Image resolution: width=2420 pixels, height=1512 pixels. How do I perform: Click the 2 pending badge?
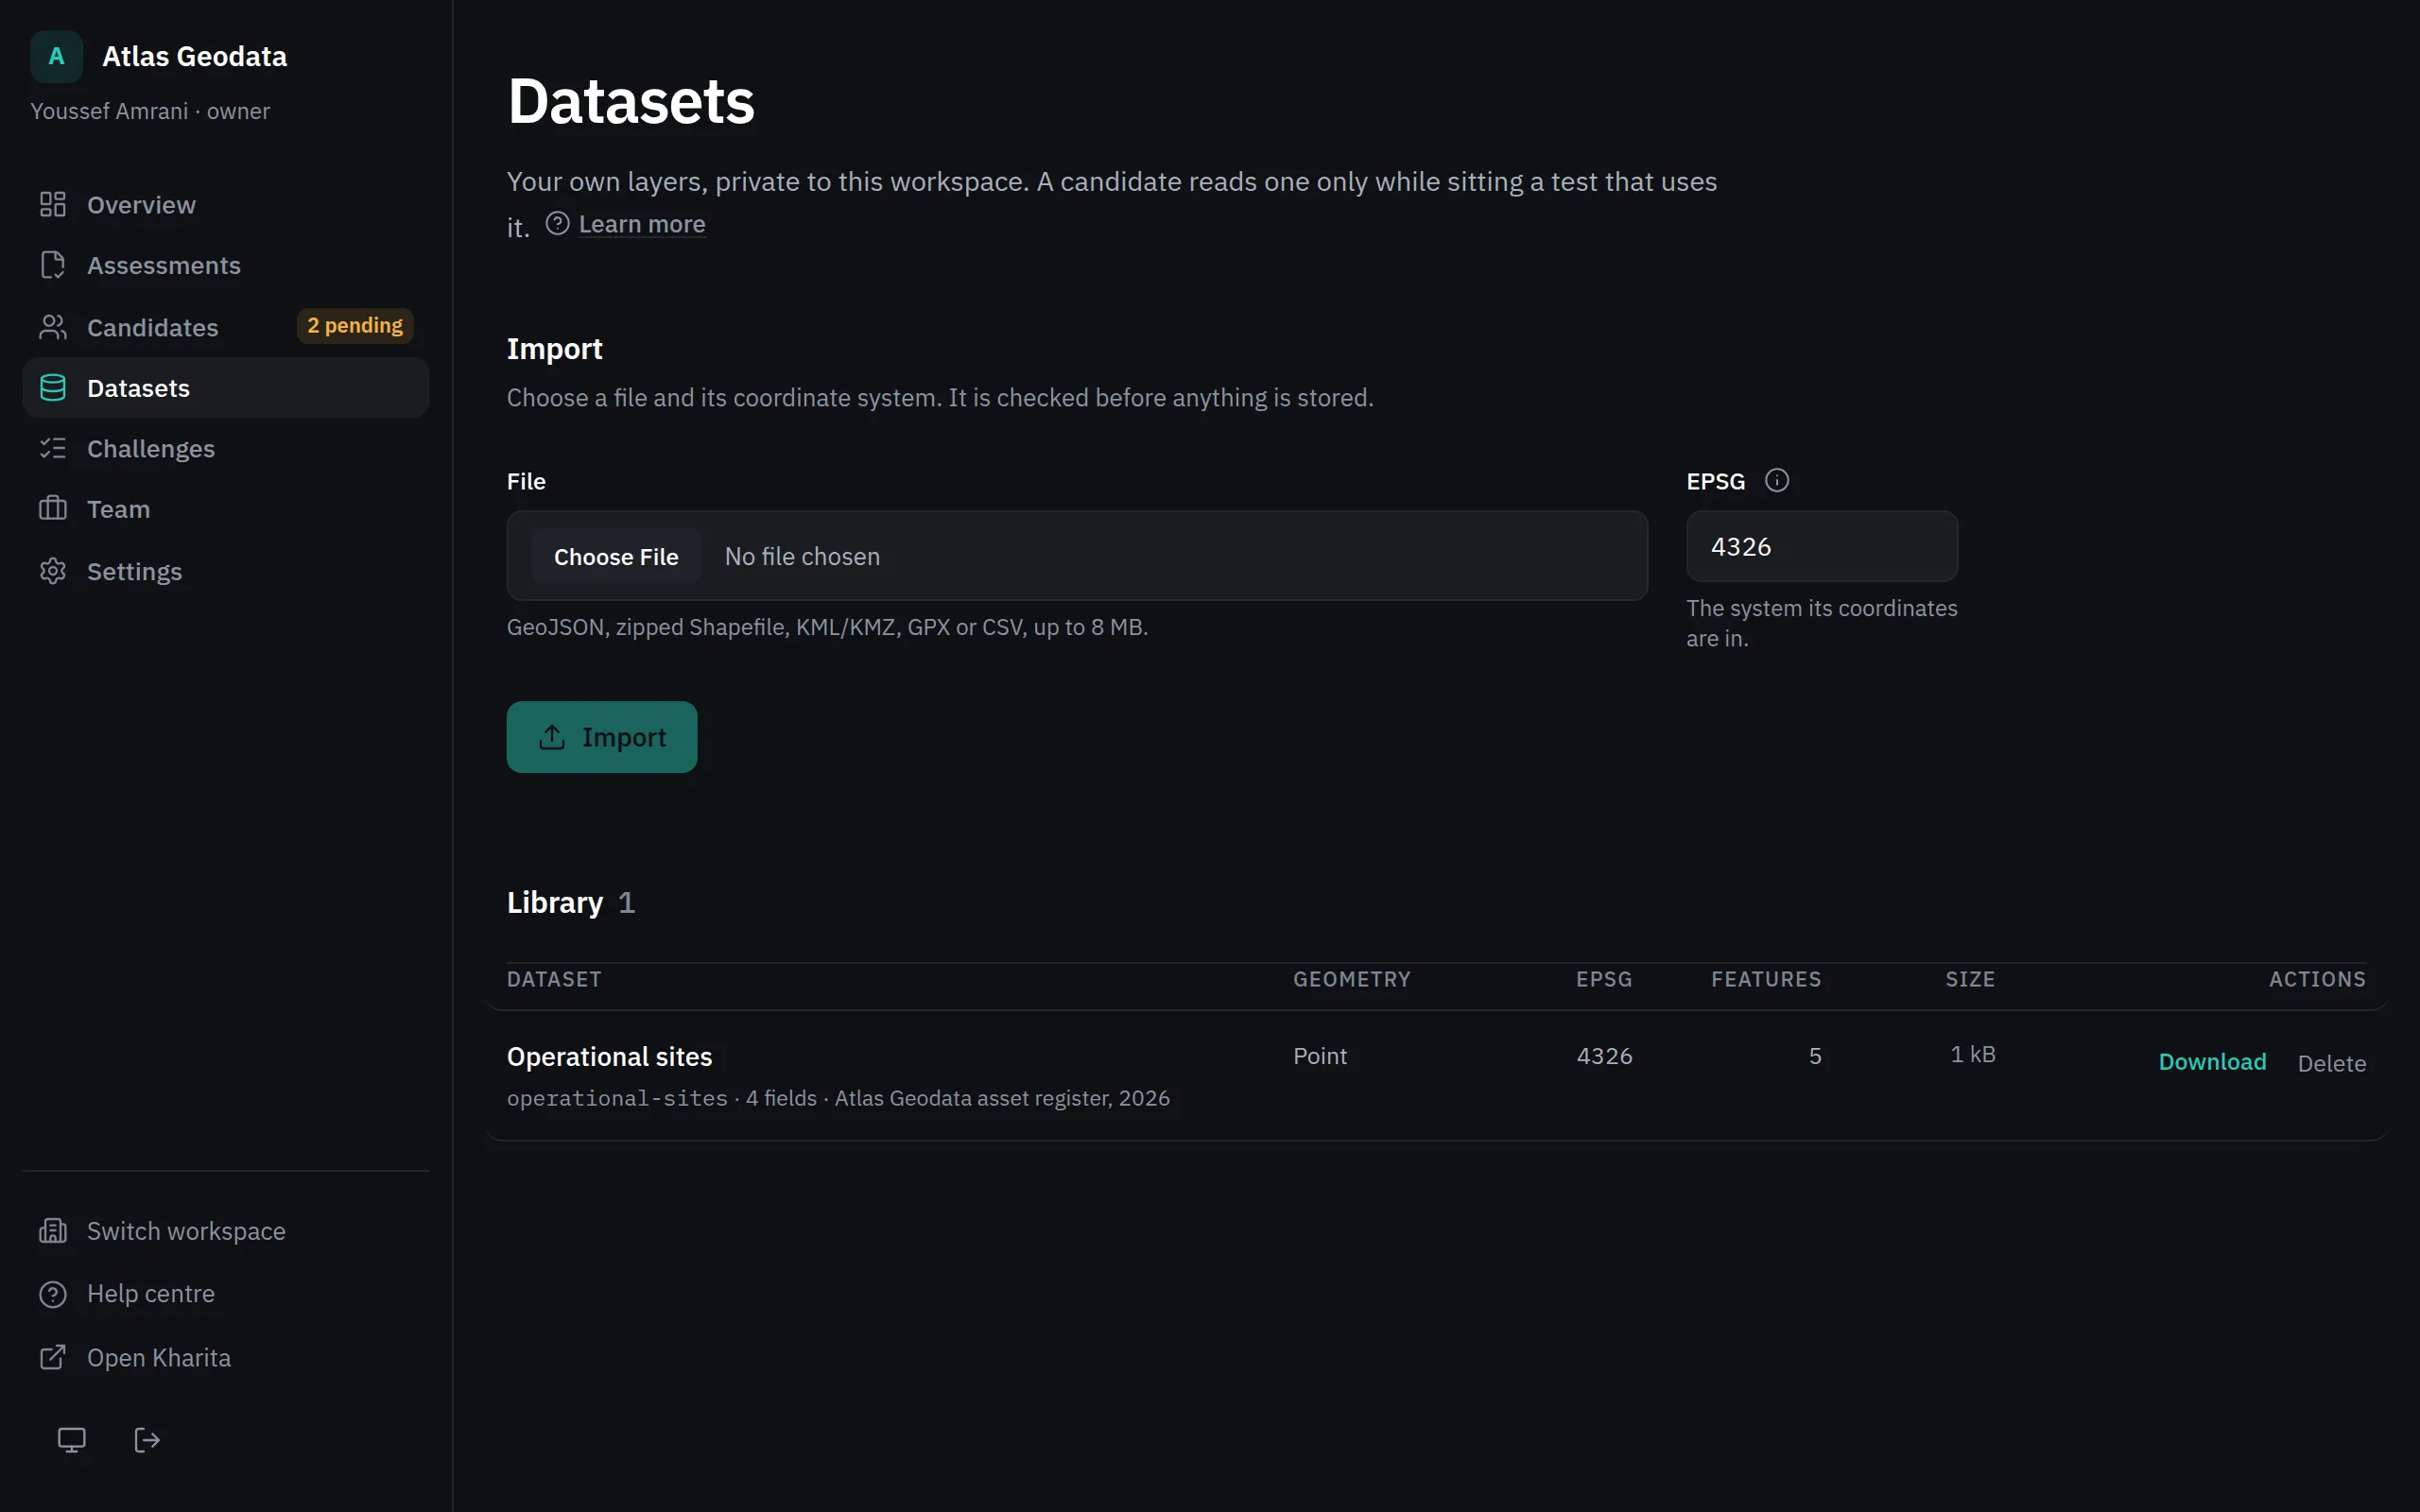[355, 326]
